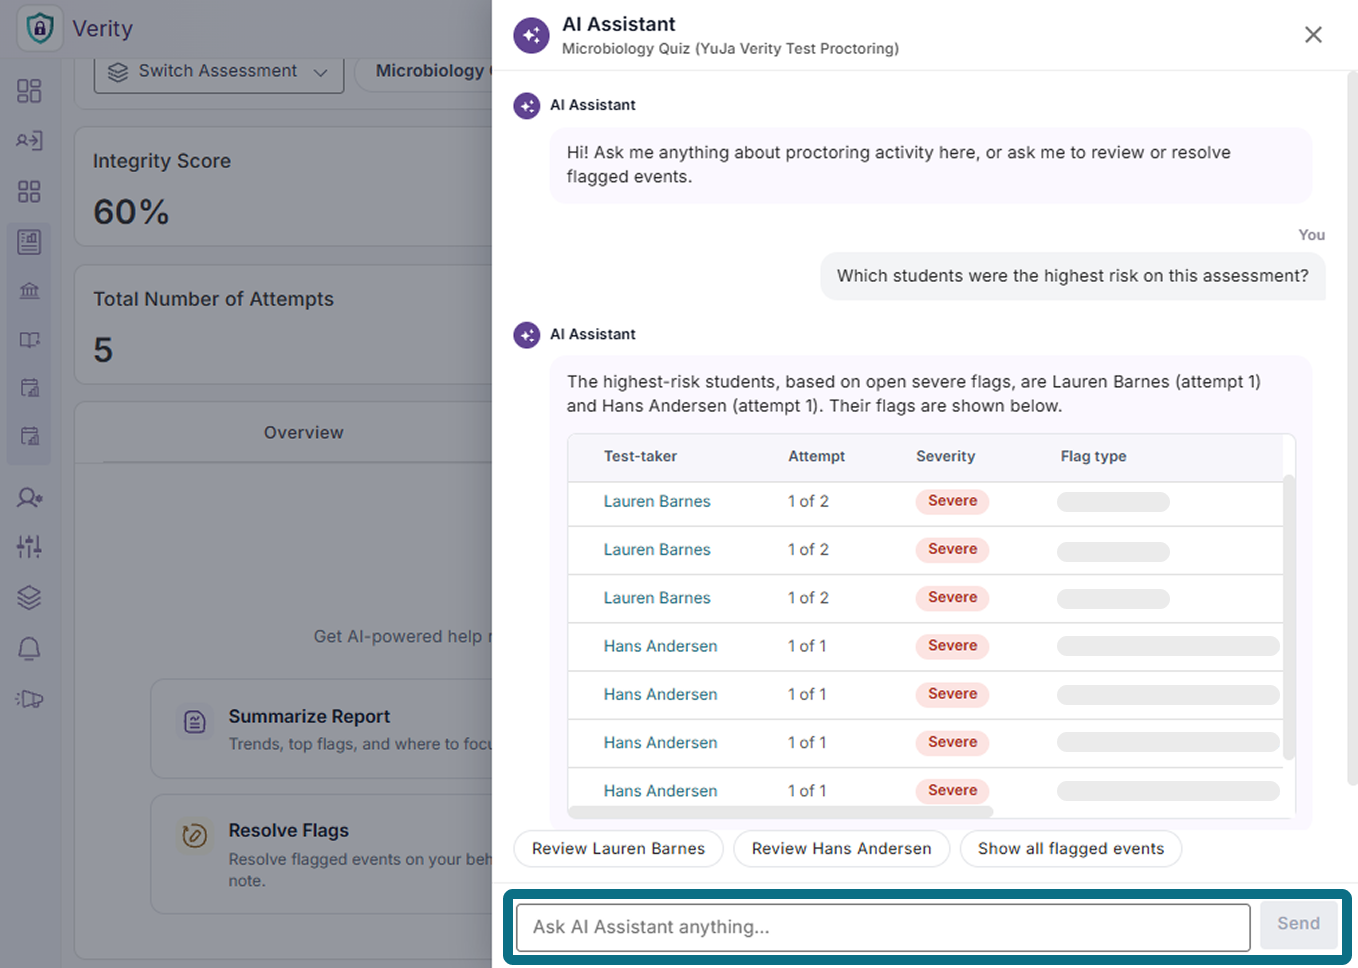This screenshot has height=968, width=1358.
Task: Click the table's horizontal scrollbar
Action: (781, 812)
